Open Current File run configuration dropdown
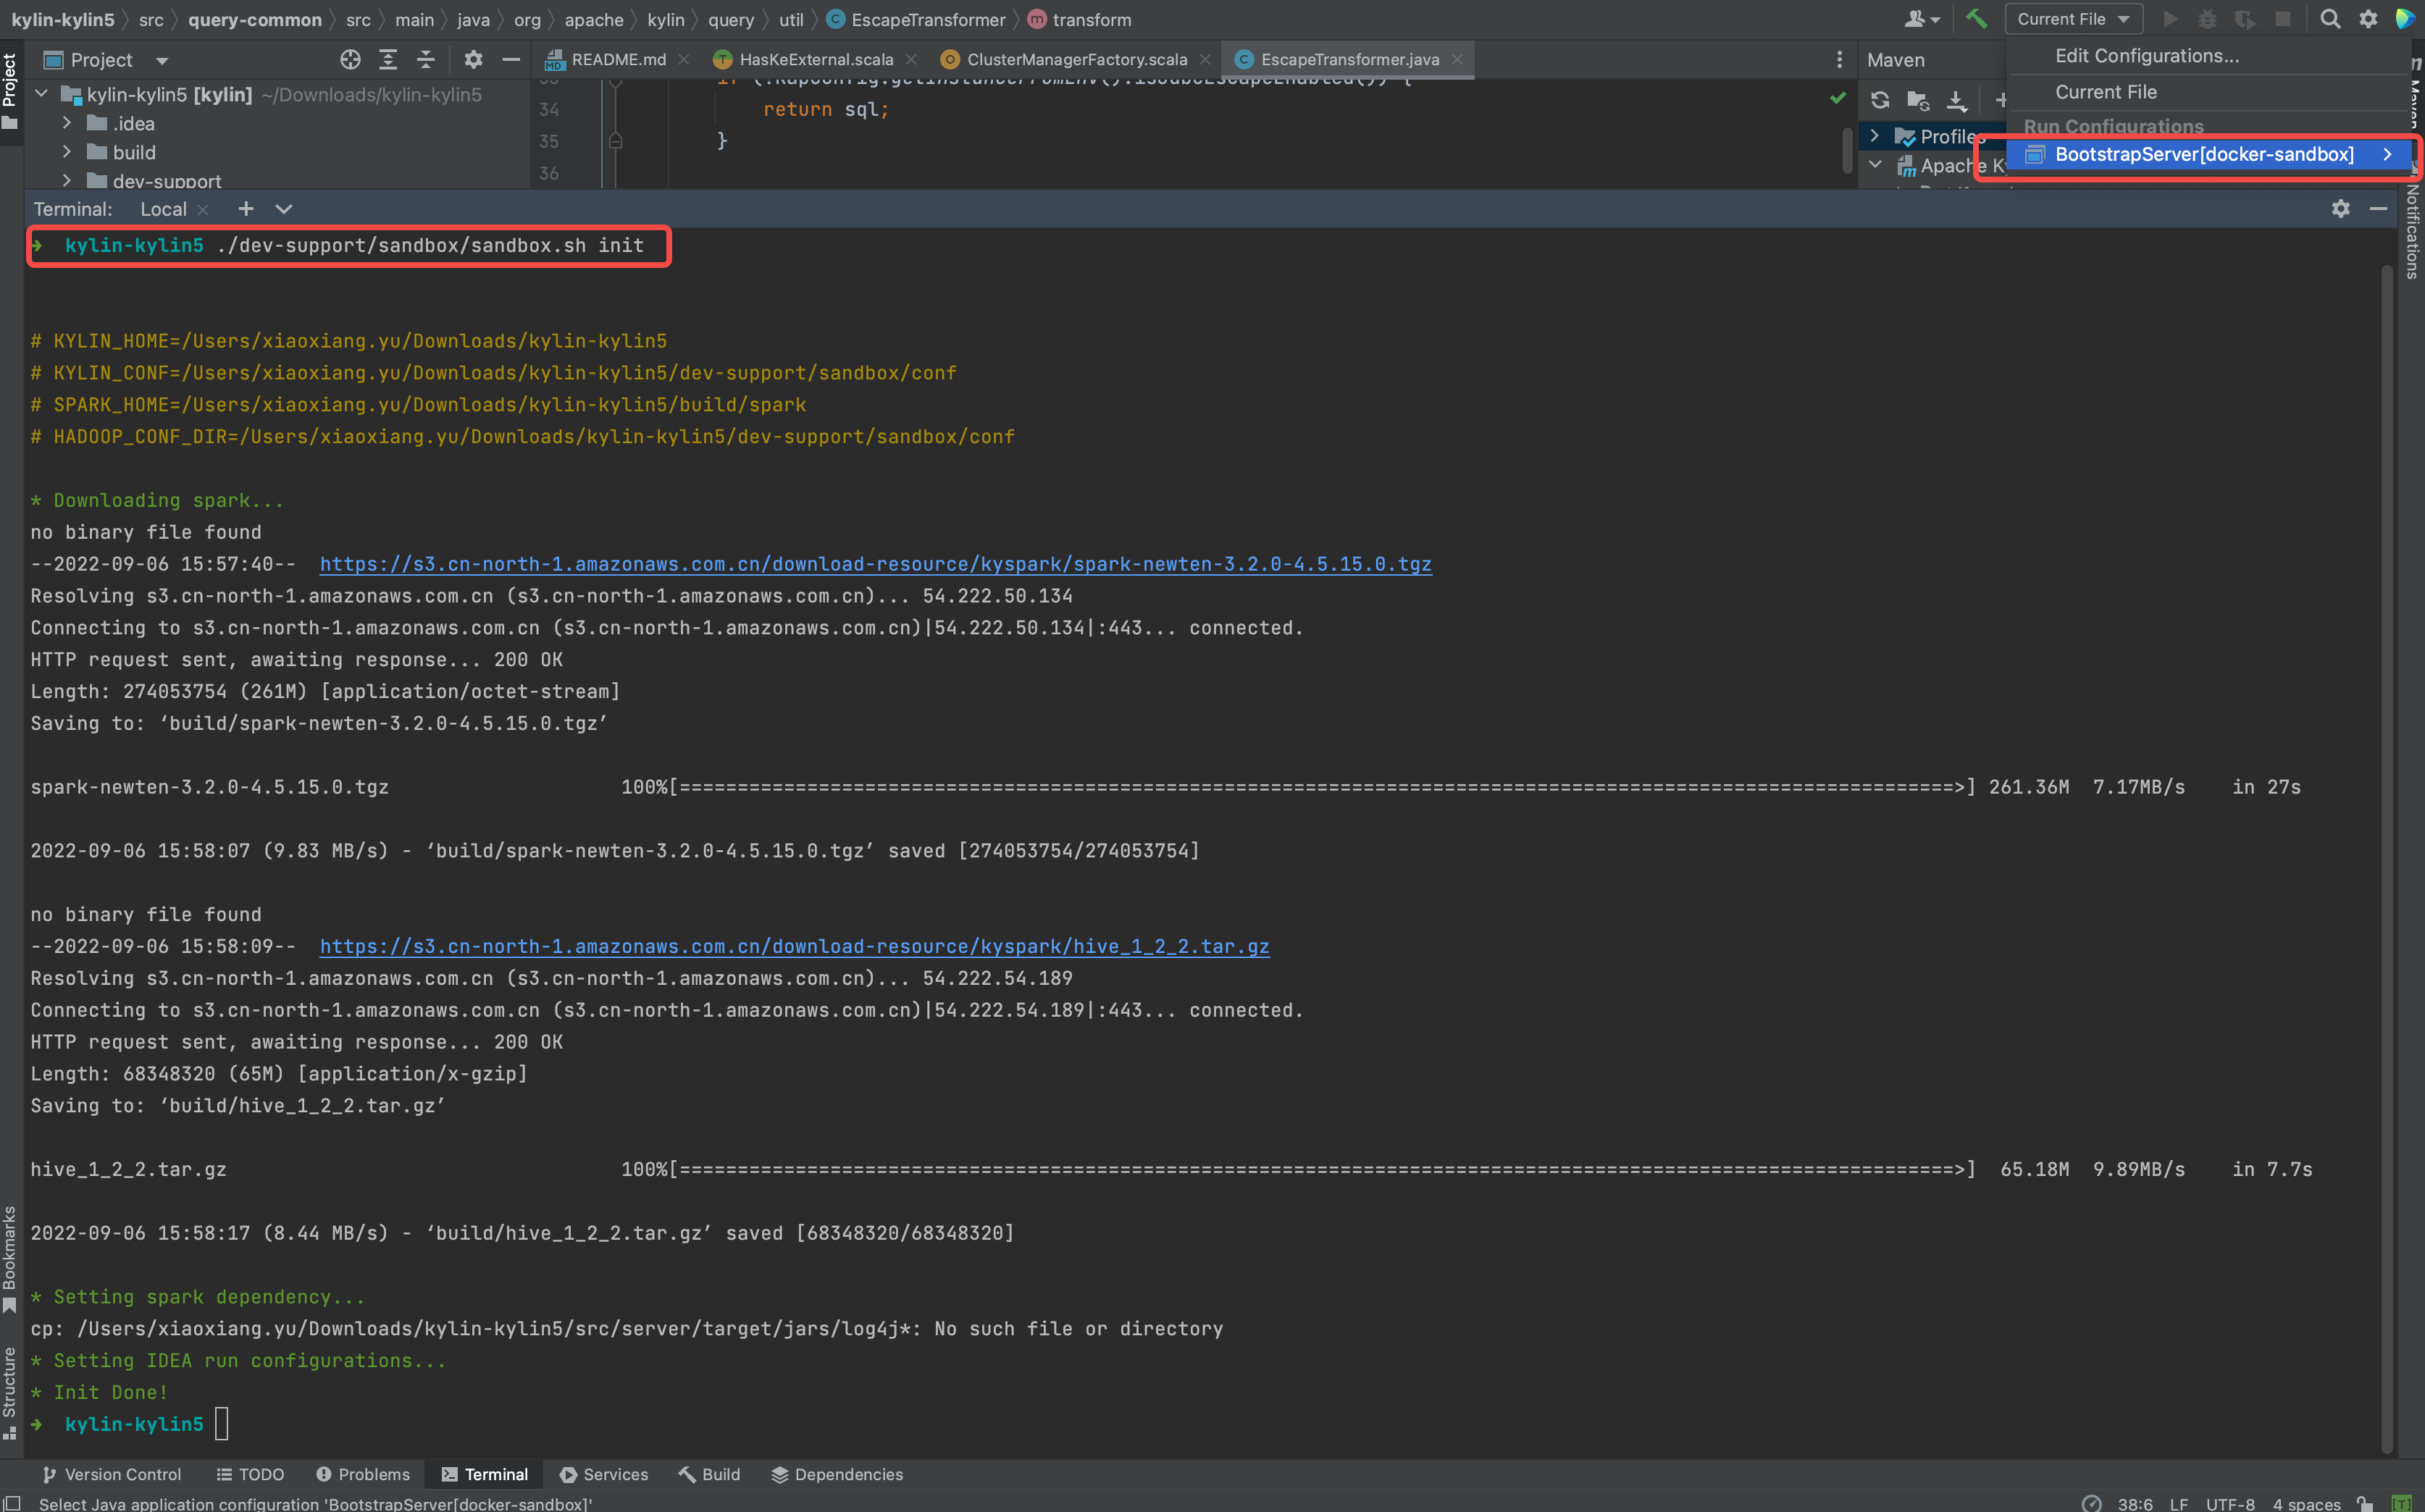 pos(2072,19)
